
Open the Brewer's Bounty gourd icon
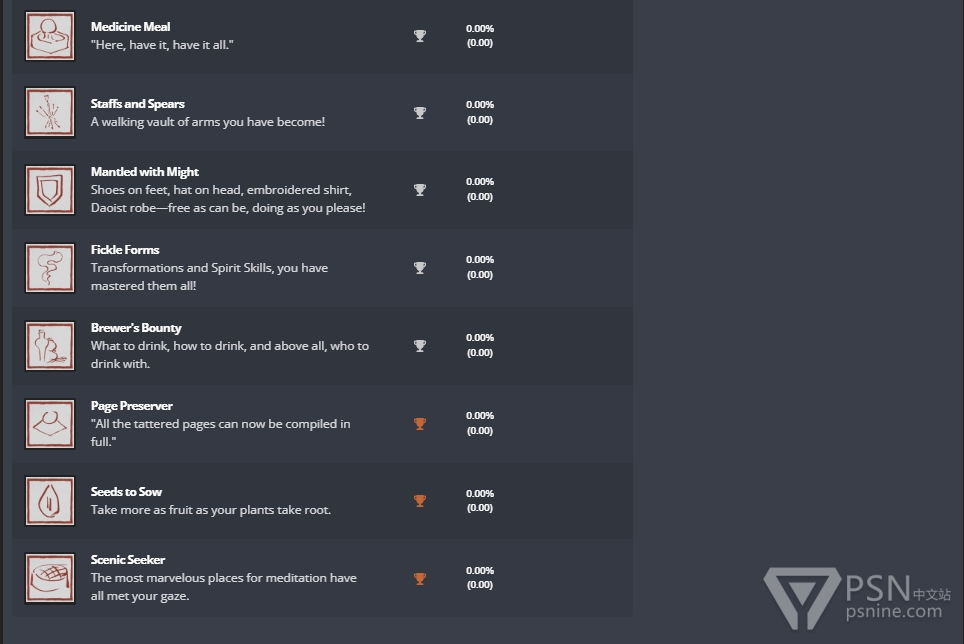50,346
